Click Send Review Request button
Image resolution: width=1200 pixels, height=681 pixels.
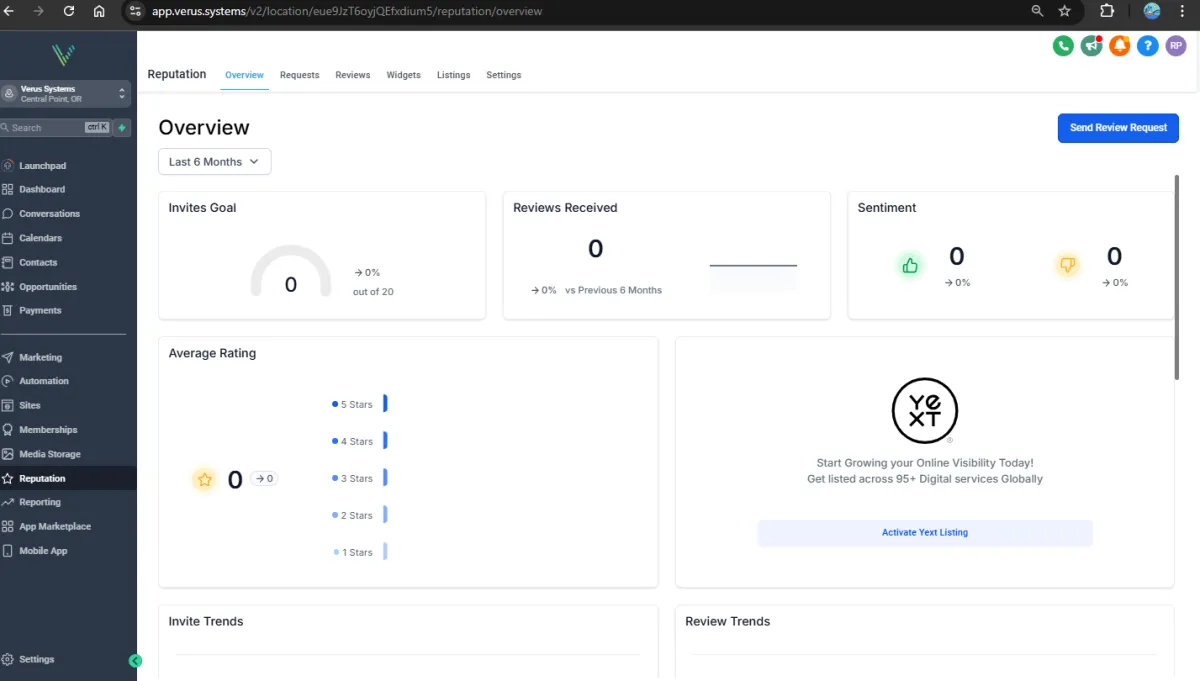(x=1118, y=128)
